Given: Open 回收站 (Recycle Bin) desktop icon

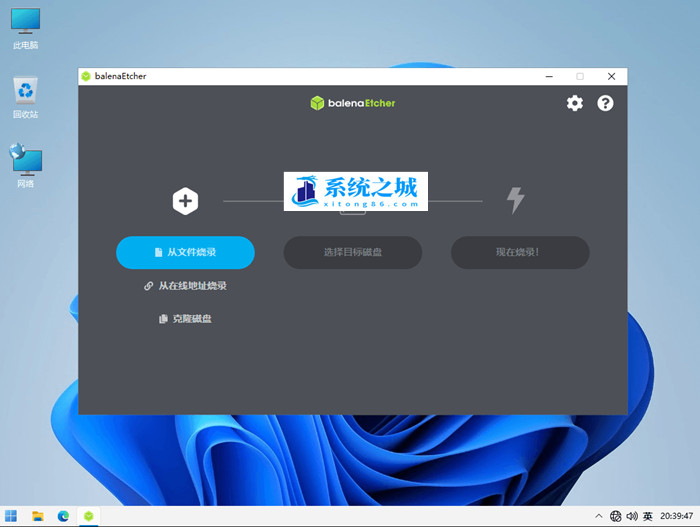Looking at the screenshot, I should (x=25, y=98).
